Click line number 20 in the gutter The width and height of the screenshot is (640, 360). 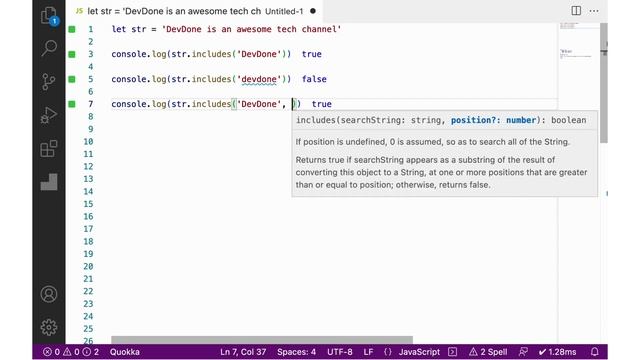88,267
